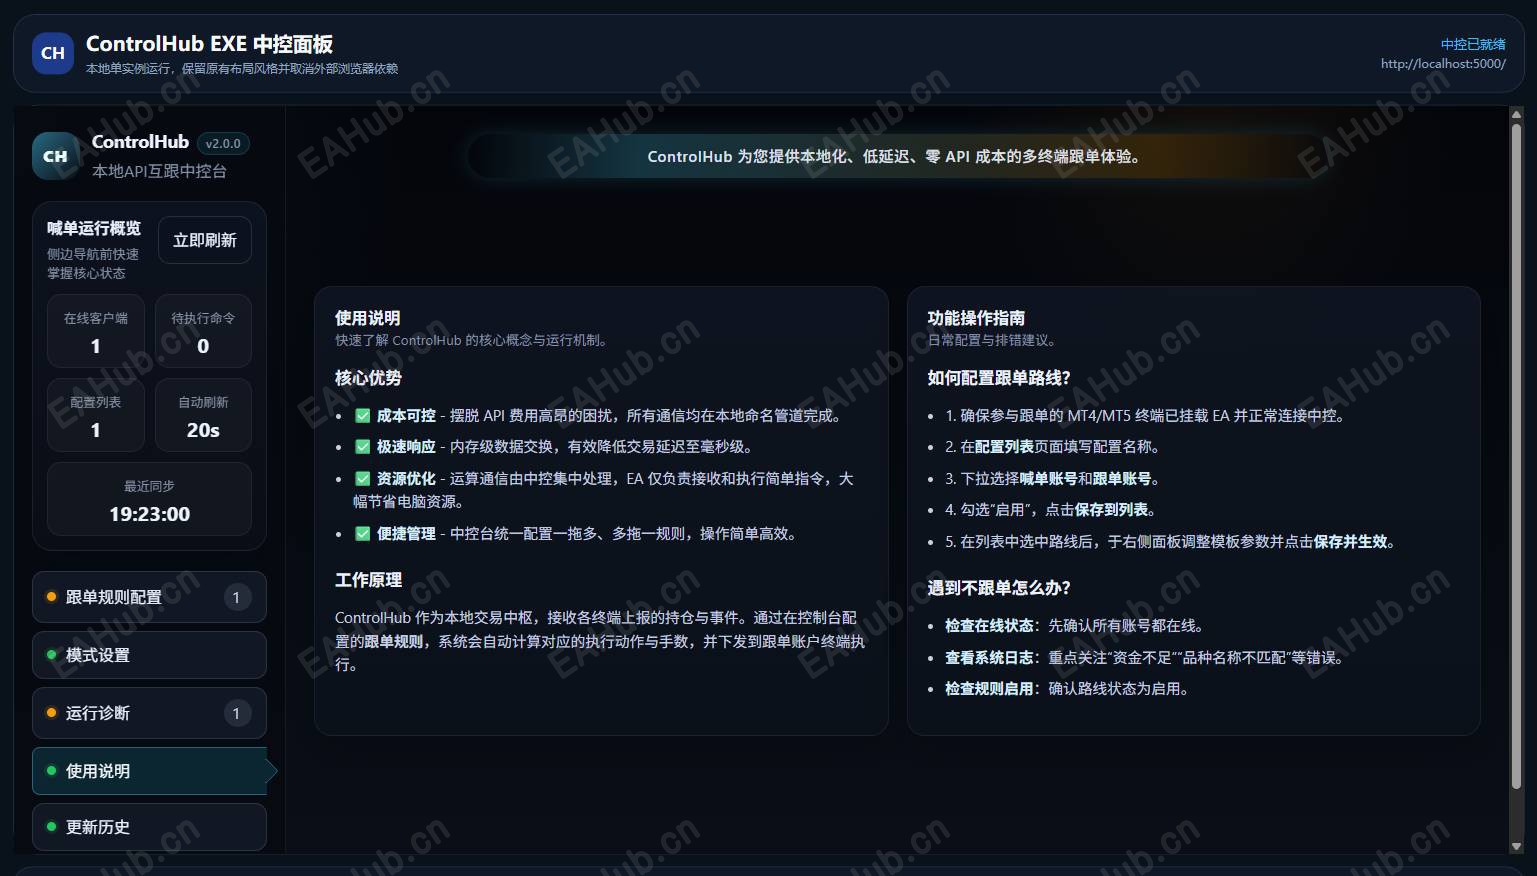Click the 功能操作指南 card title

[x=976, y=318]
